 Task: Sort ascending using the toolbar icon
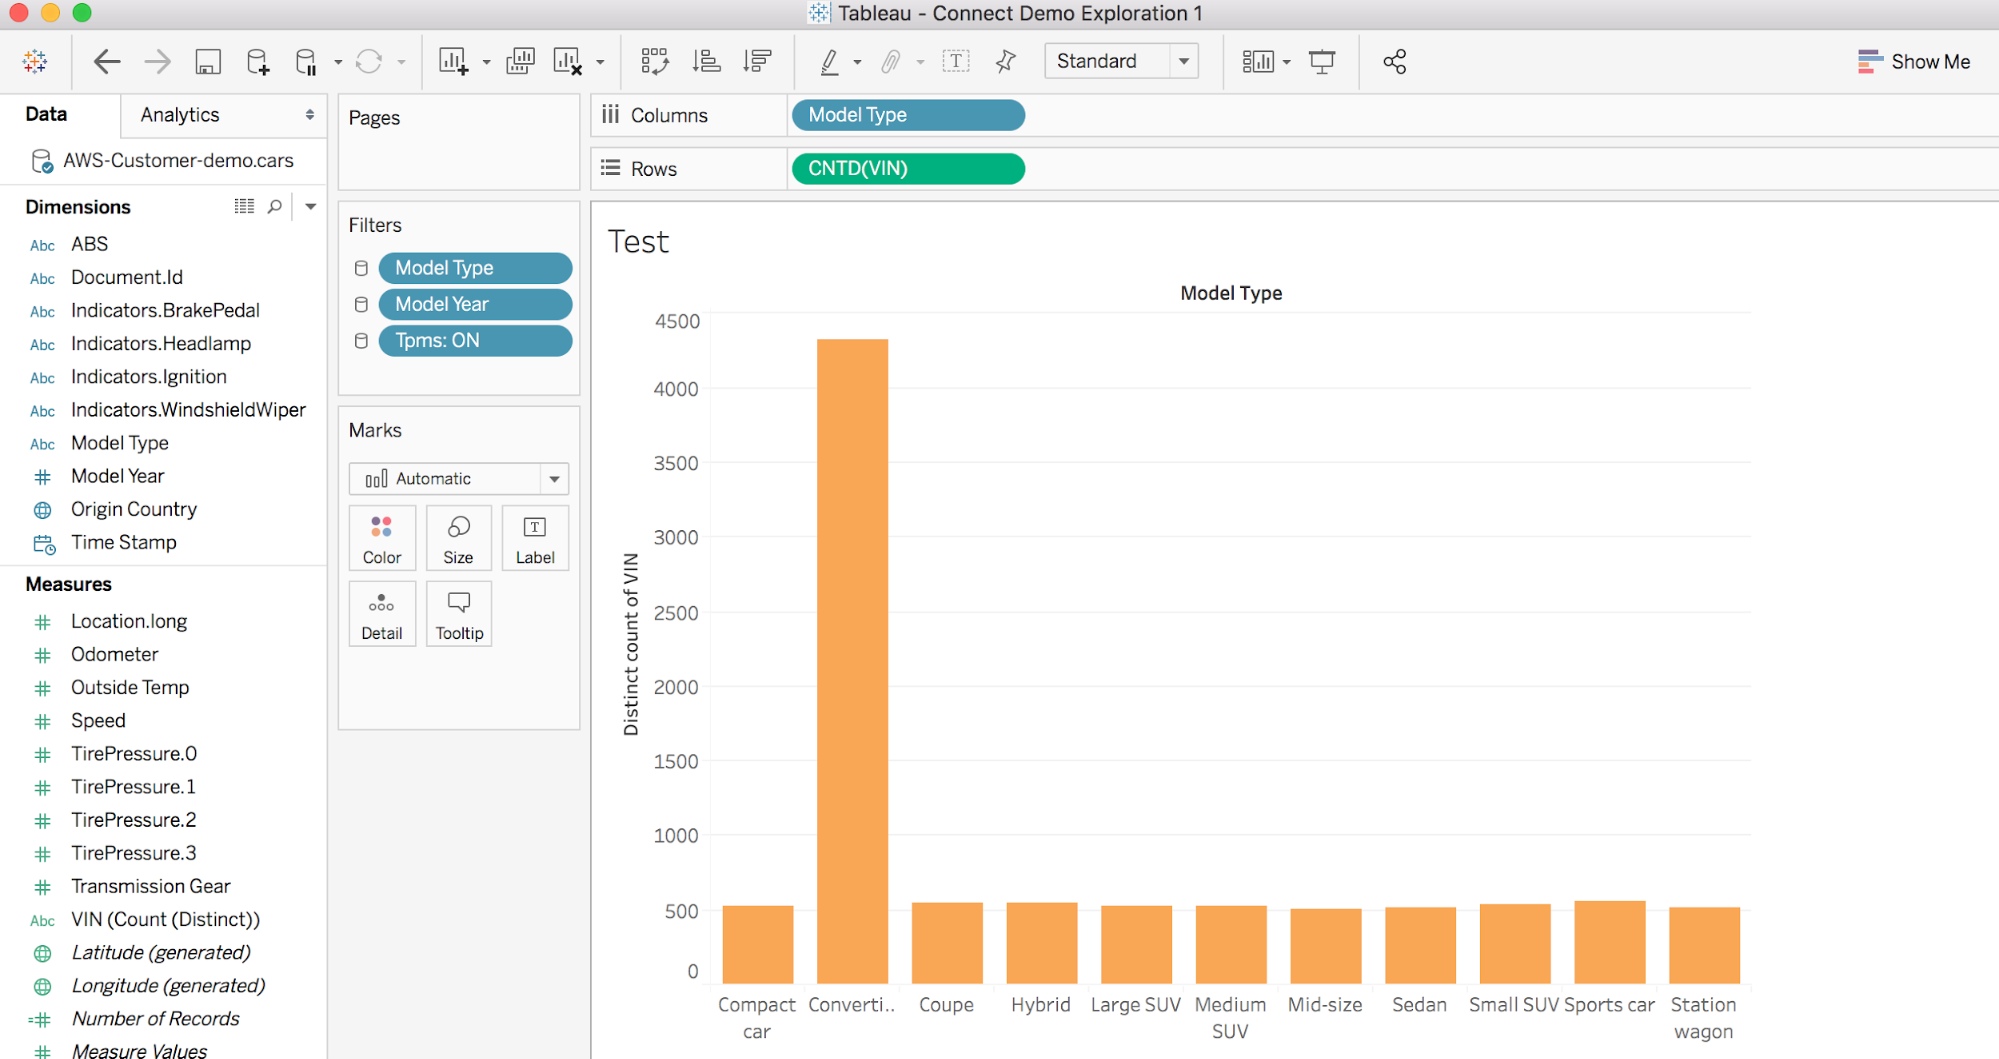click(x=707, y=61)
